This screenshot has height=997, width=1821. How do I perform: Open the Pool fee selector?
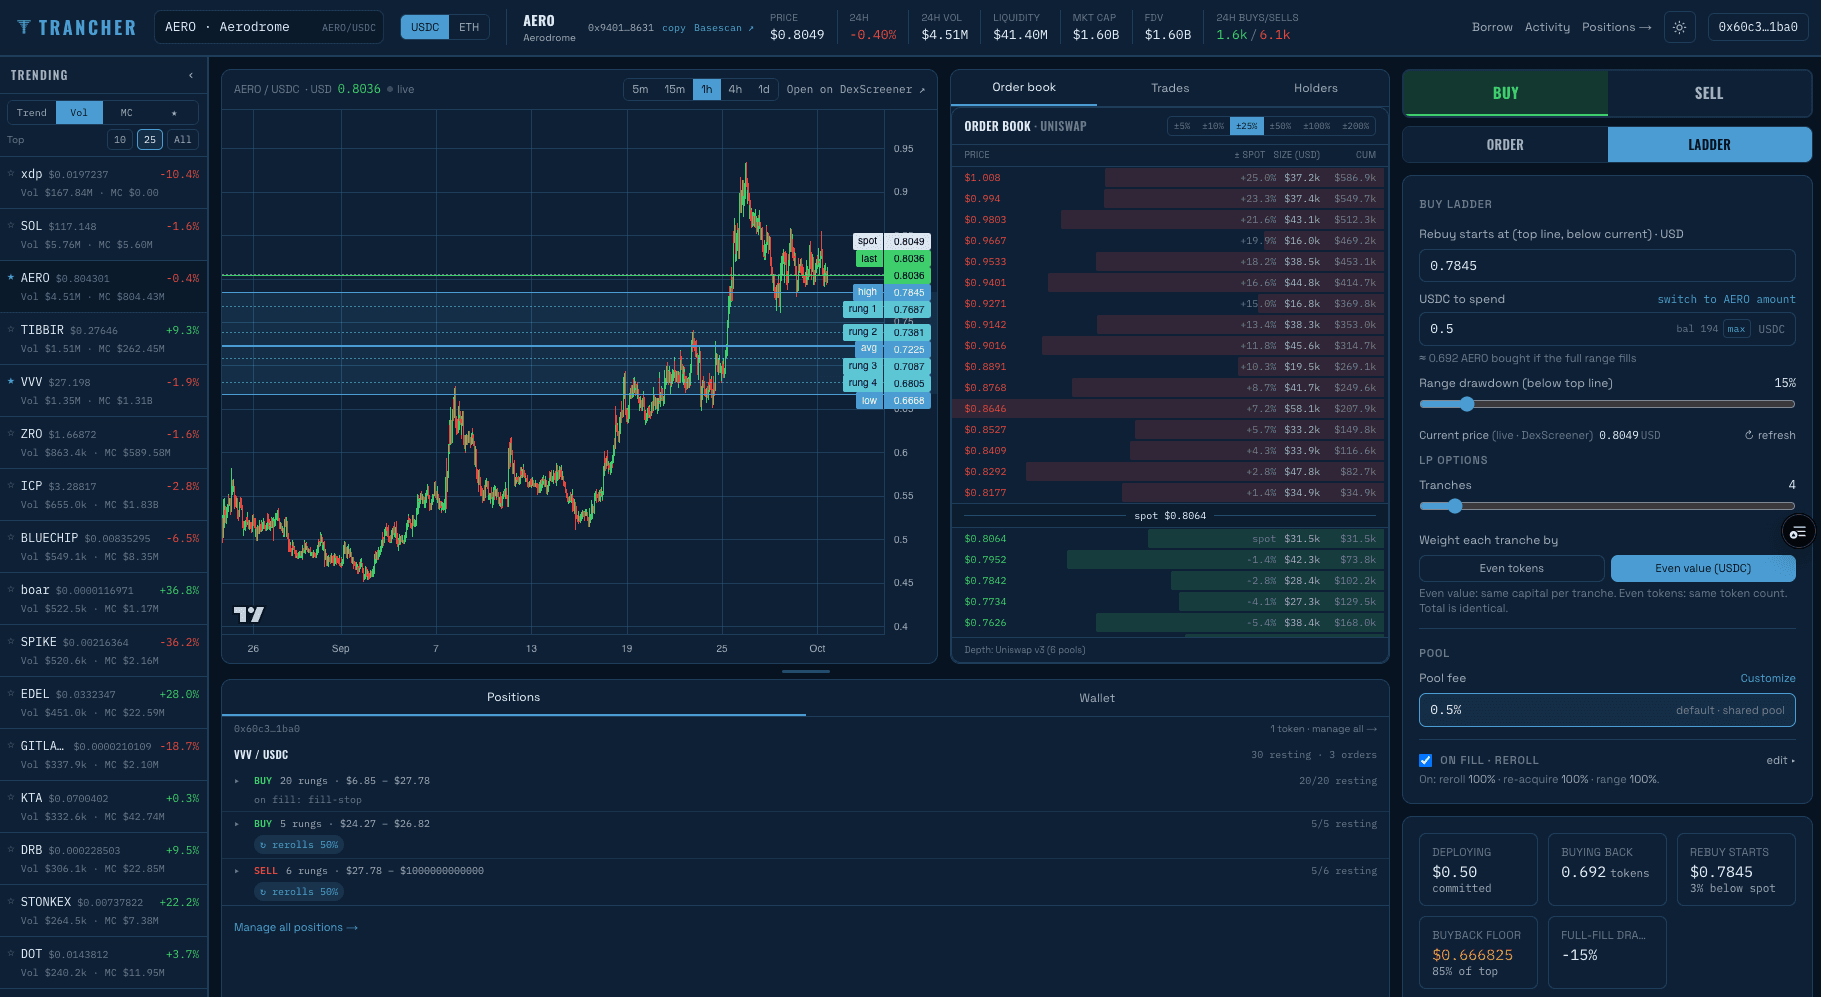(x=1607, y=710)
